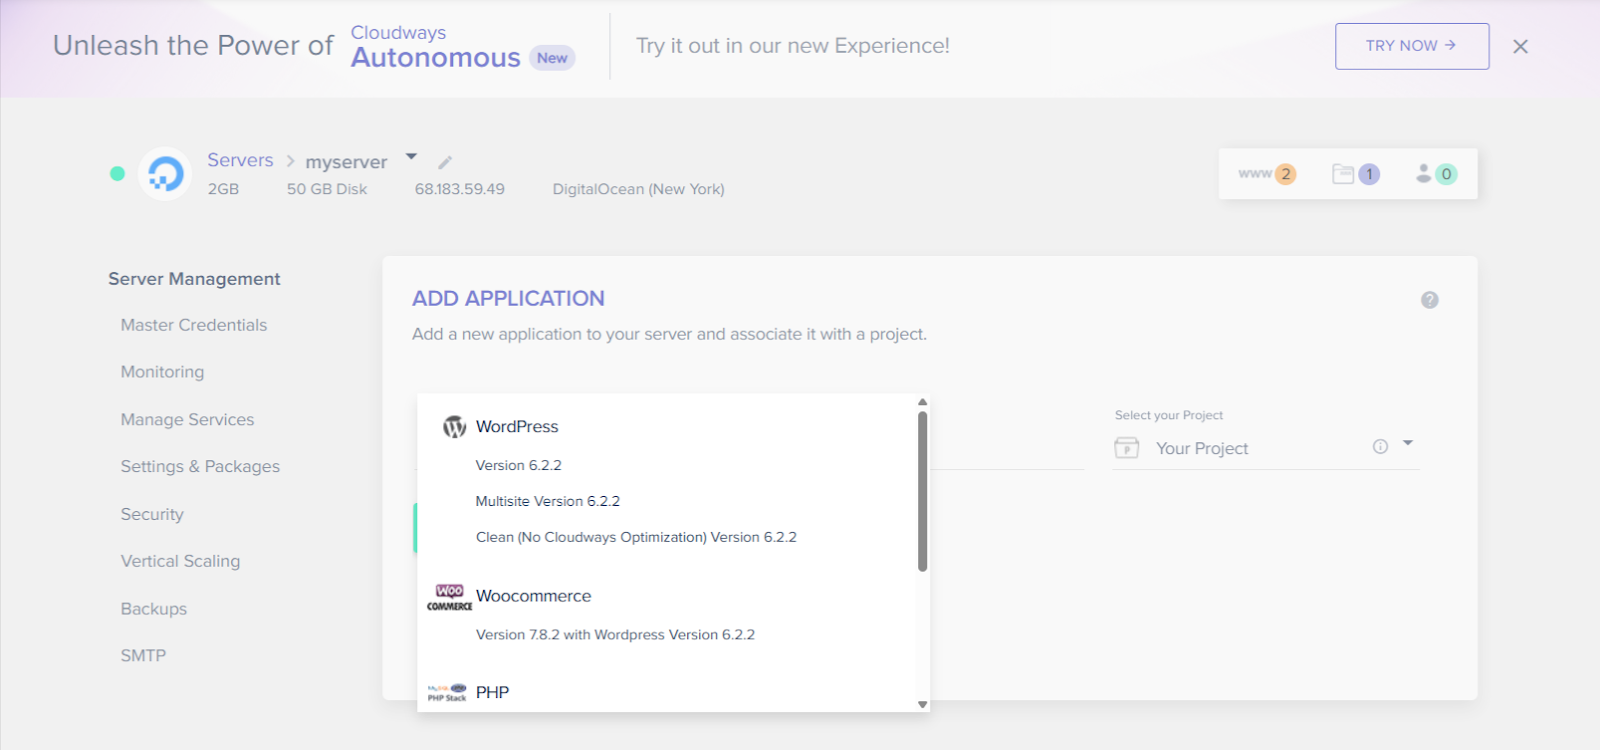Click scroll-up arrow of application list
The image size is (1600, 750).
922,402
